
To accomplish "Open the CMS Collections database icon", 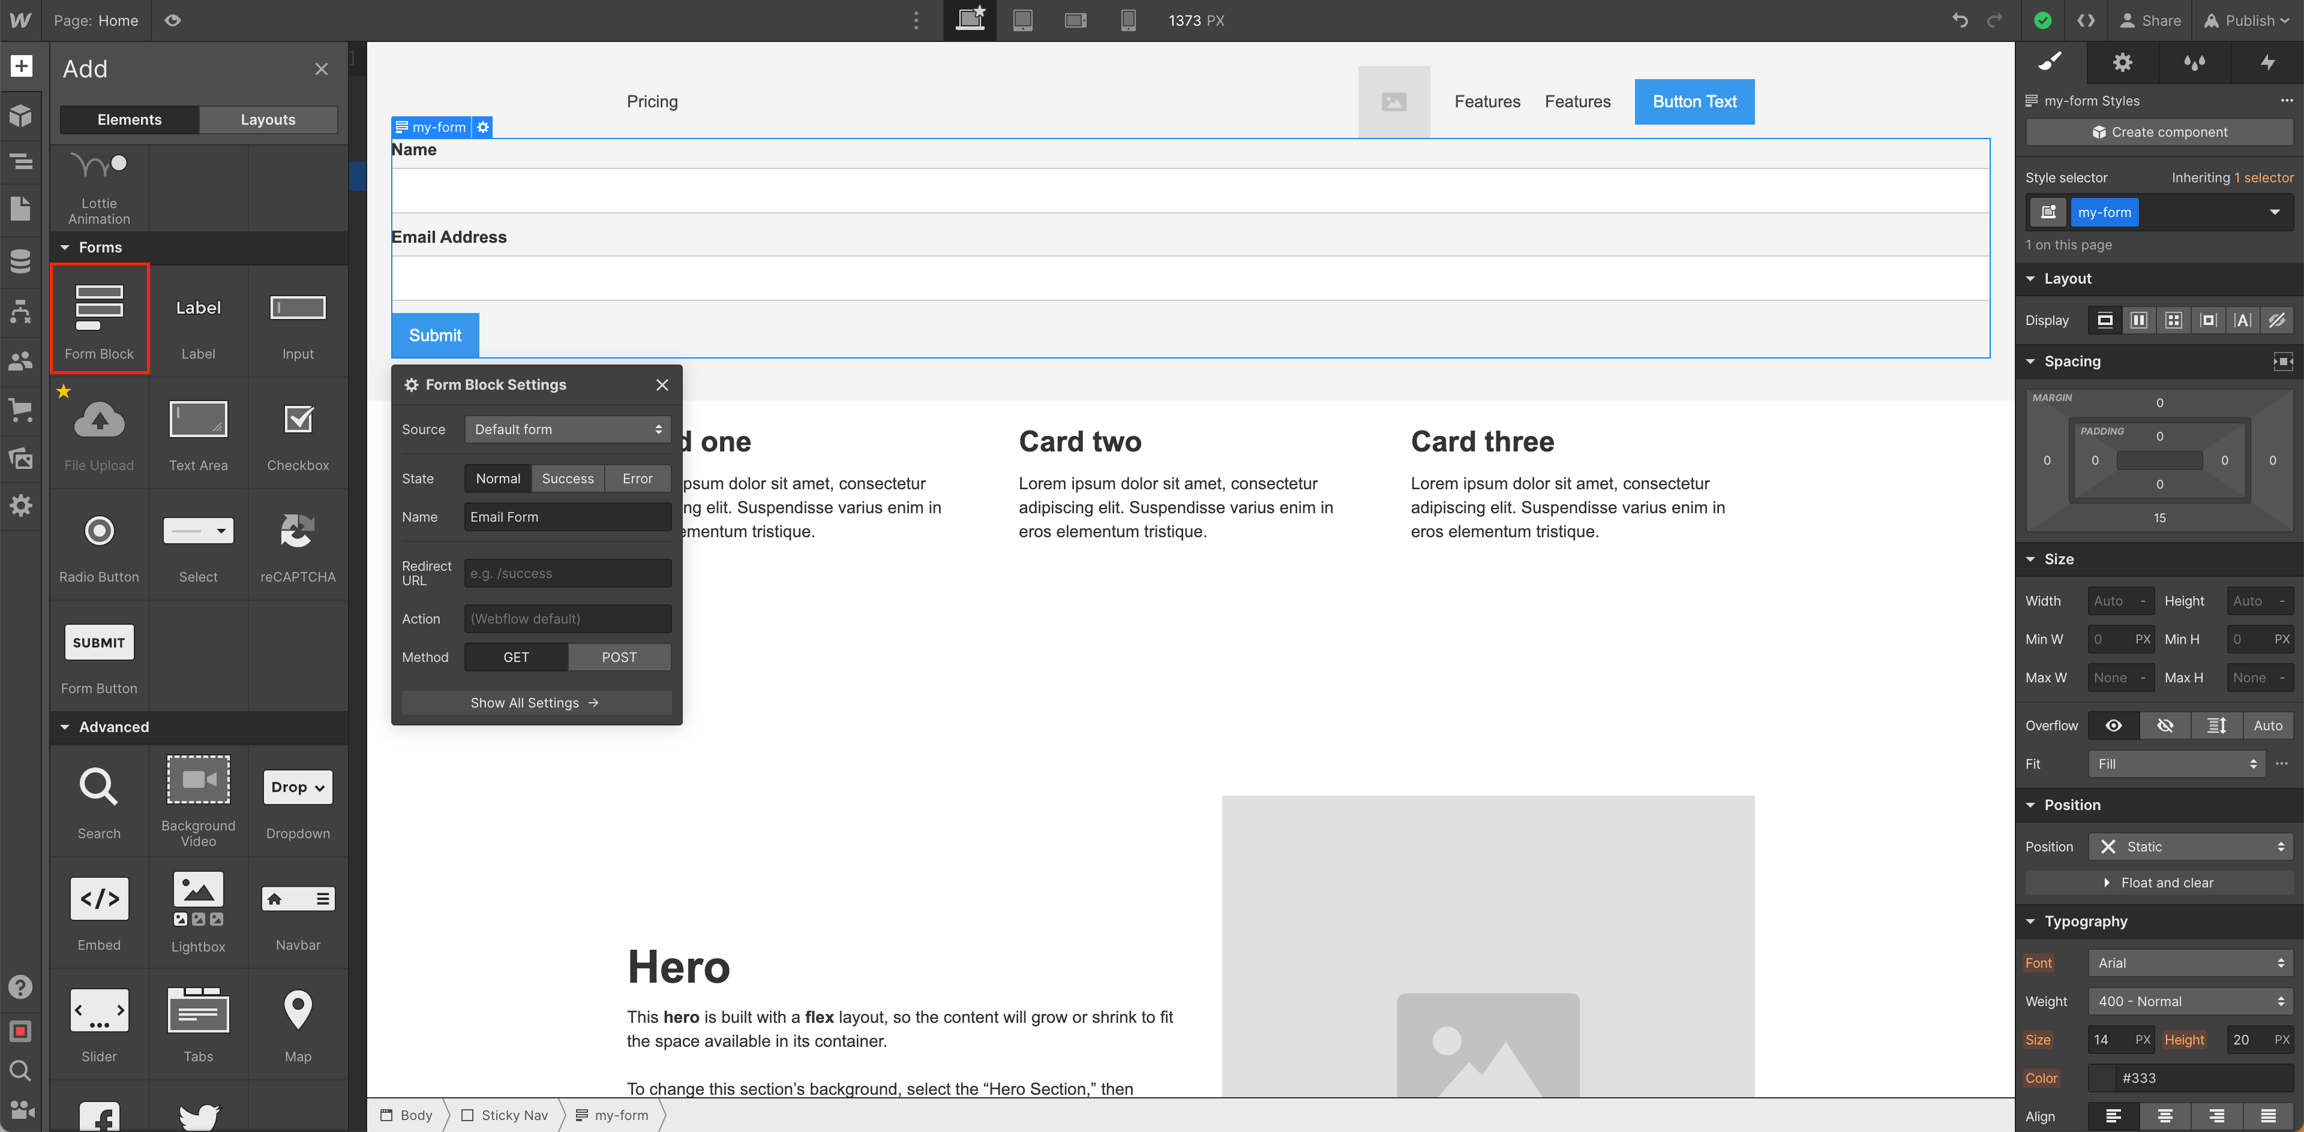I will coord(20,261).
